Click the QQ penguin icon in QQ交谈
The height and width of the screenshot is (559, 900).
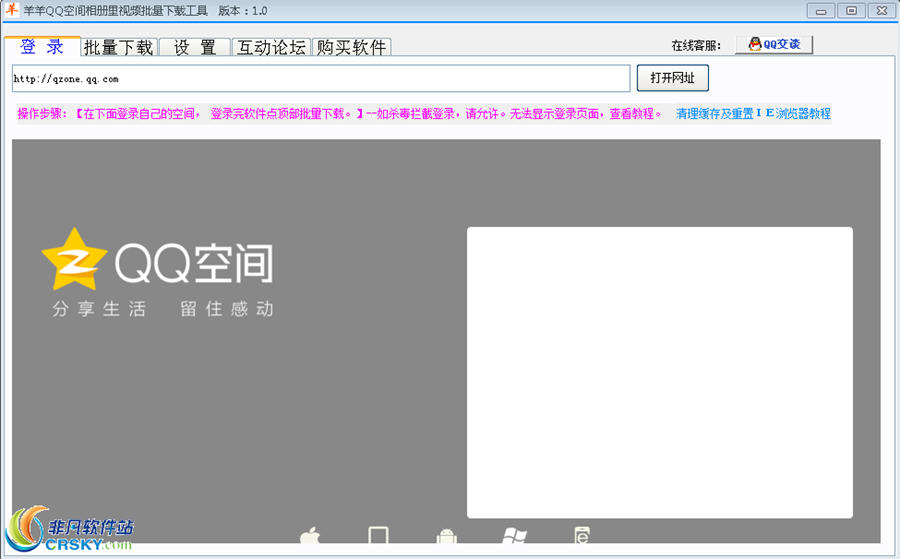(x=755, y=44)
